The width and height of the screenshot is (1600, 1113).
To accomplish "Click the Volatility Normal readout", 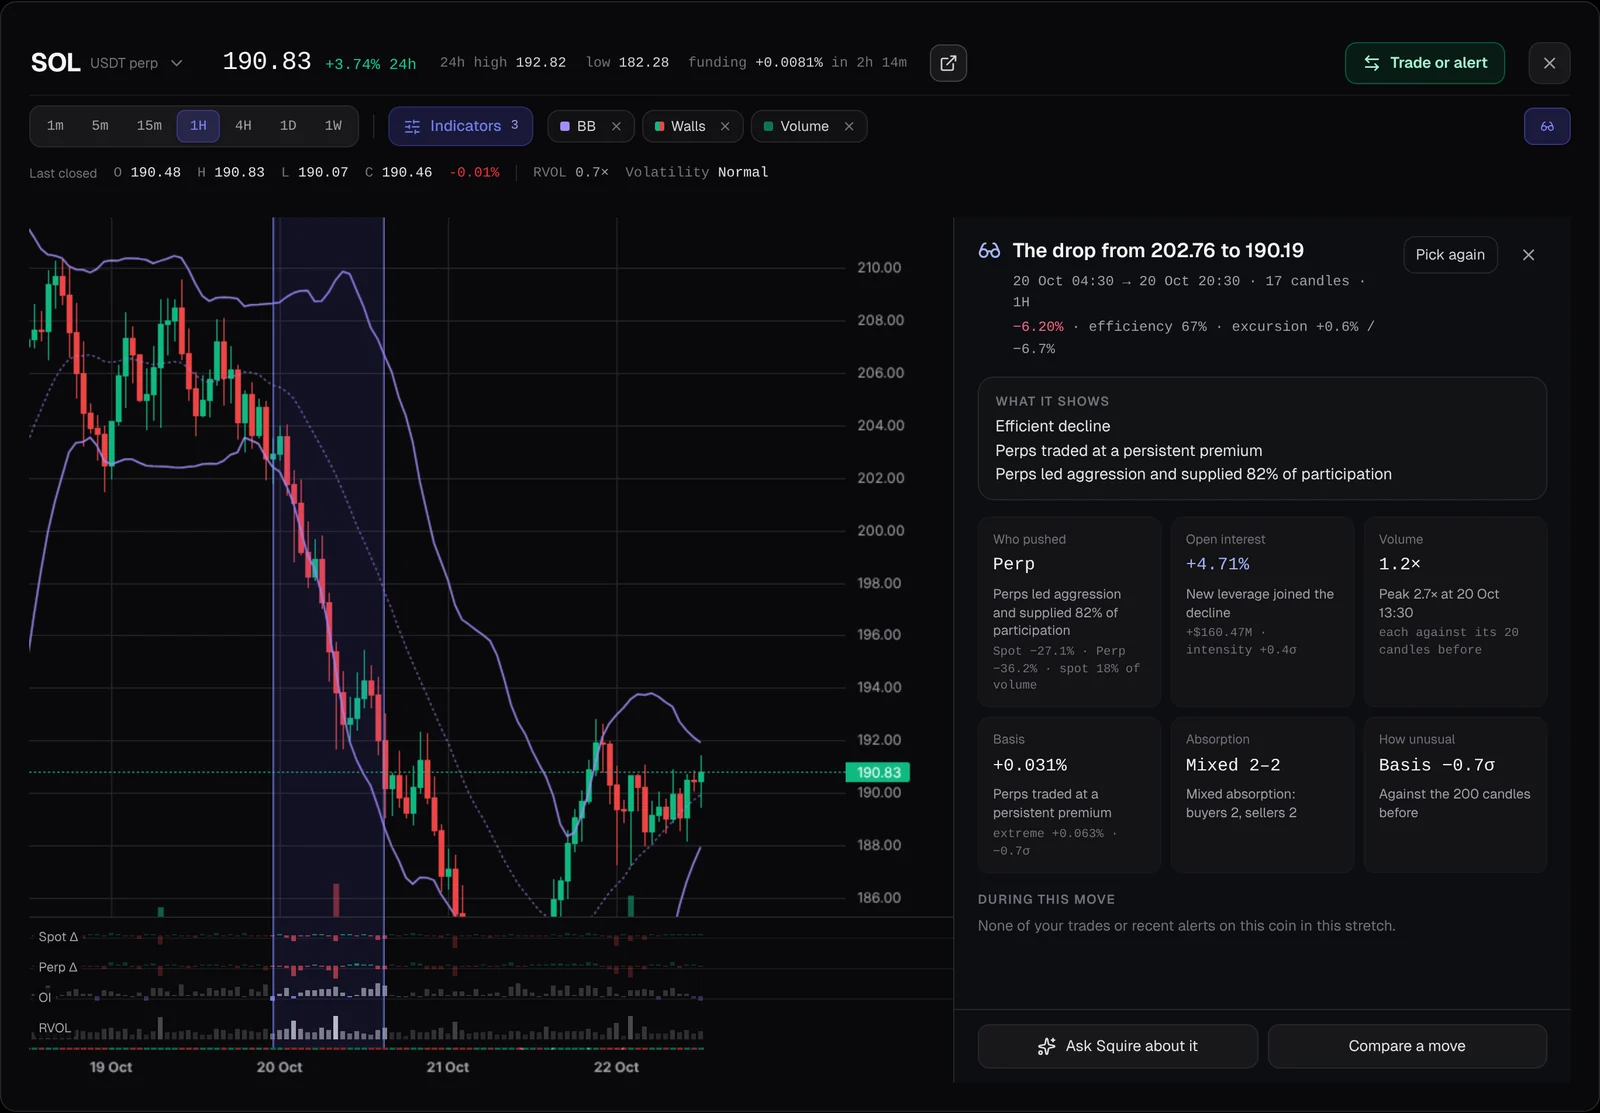I will pos(697,172).
